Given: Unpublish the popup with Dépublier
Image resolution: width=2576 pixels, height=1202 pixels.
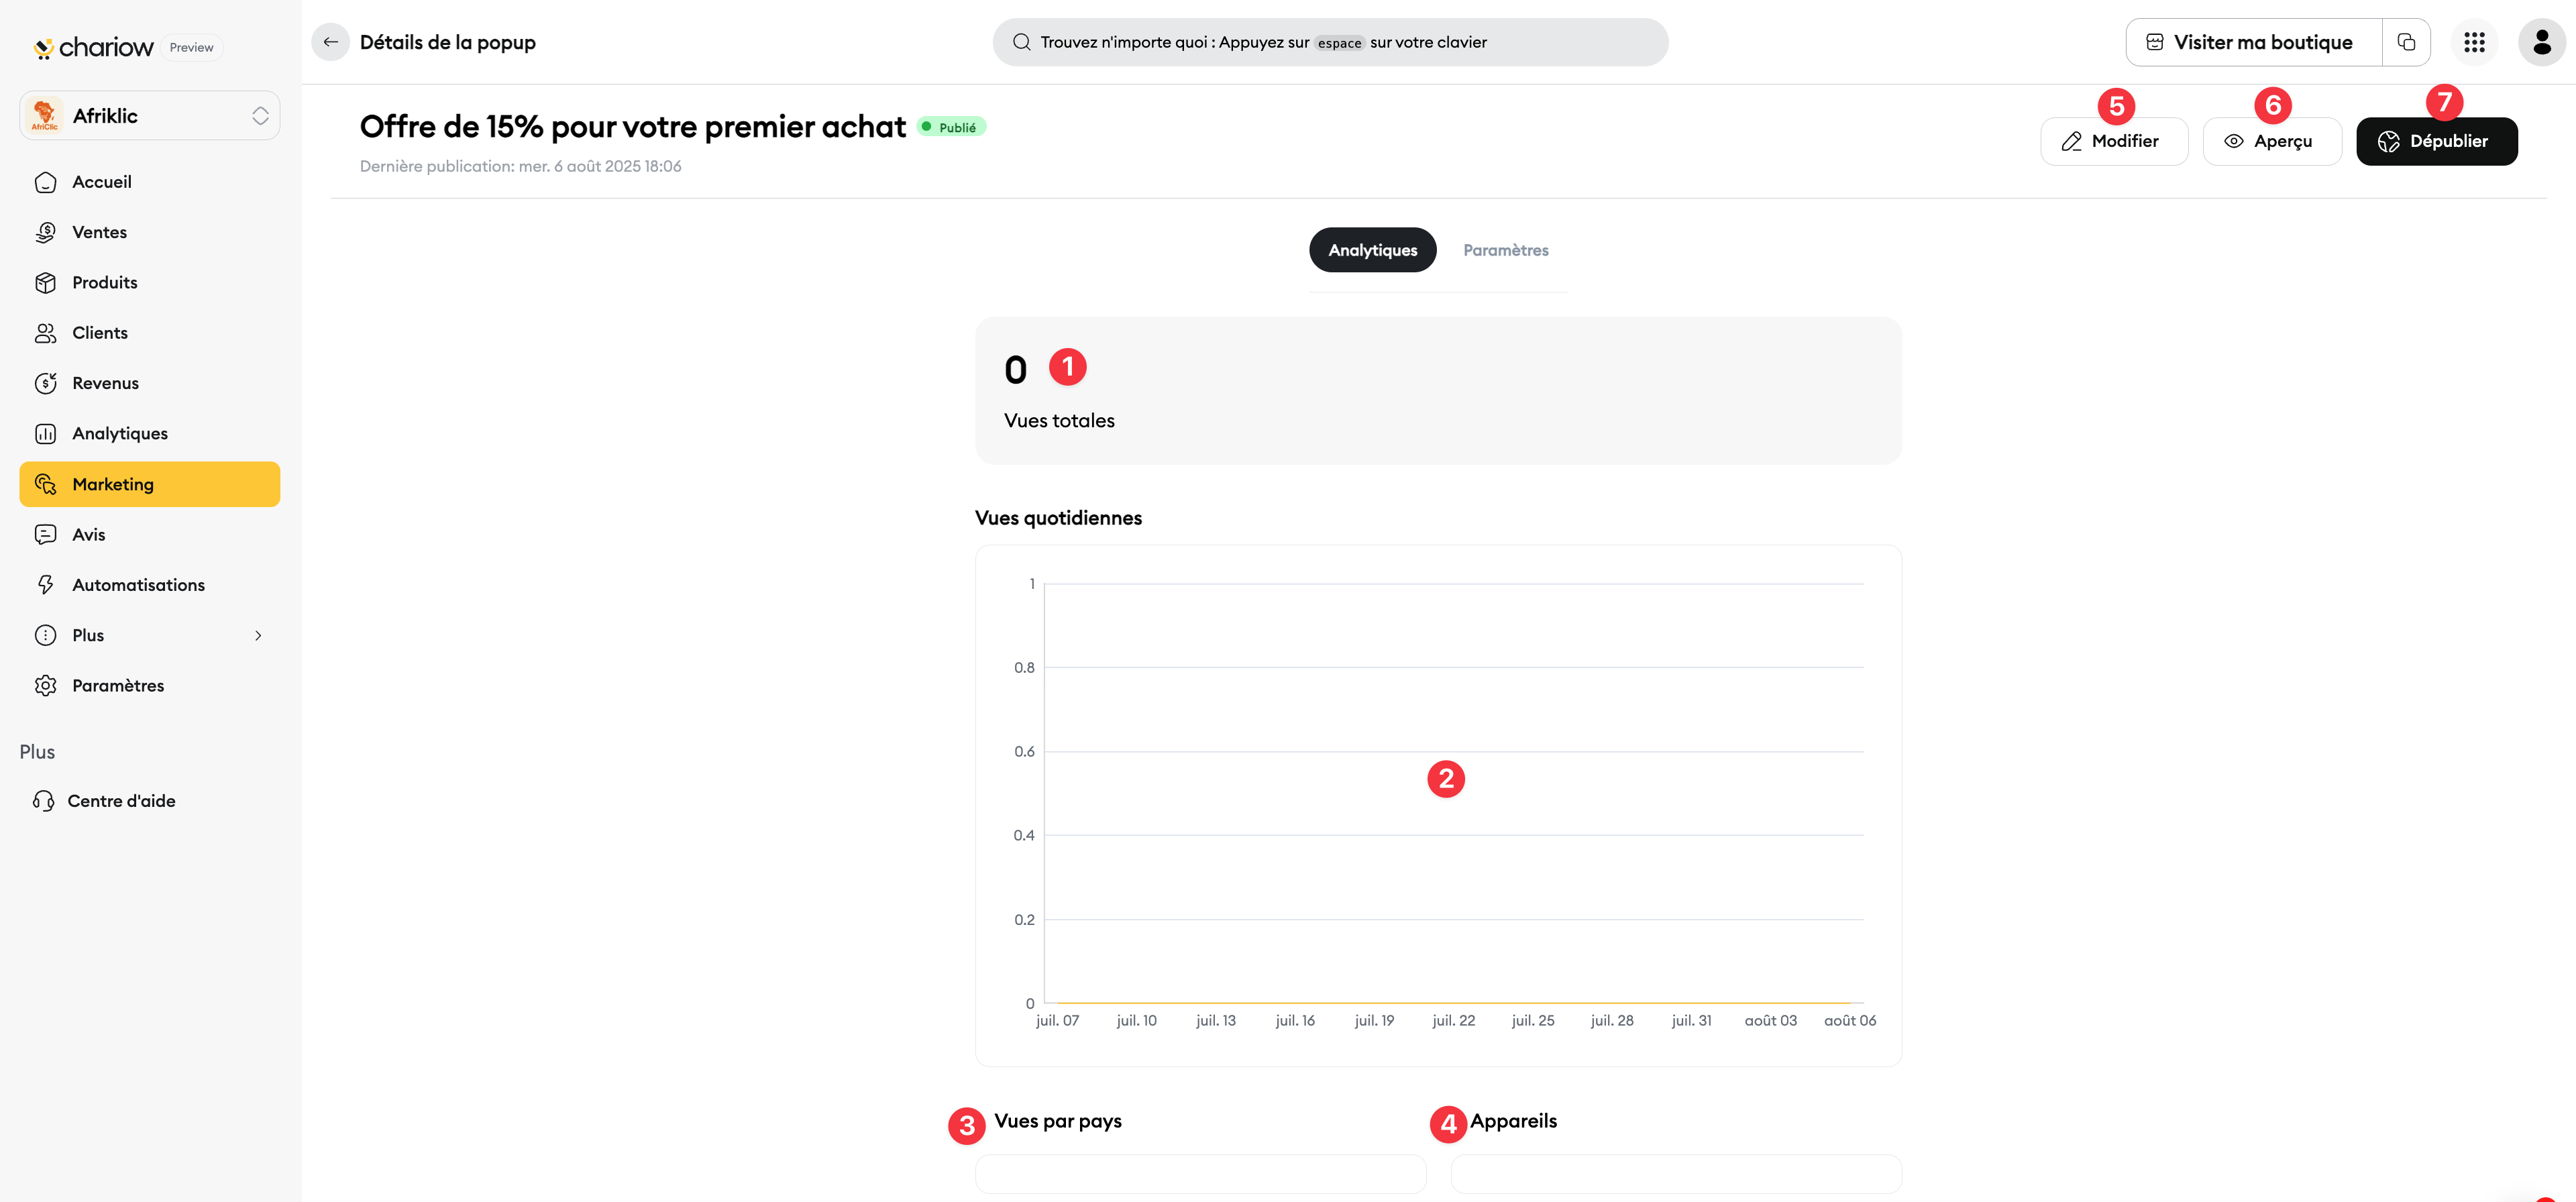Looking at the screenshot, I should [x=2436, y=142].
